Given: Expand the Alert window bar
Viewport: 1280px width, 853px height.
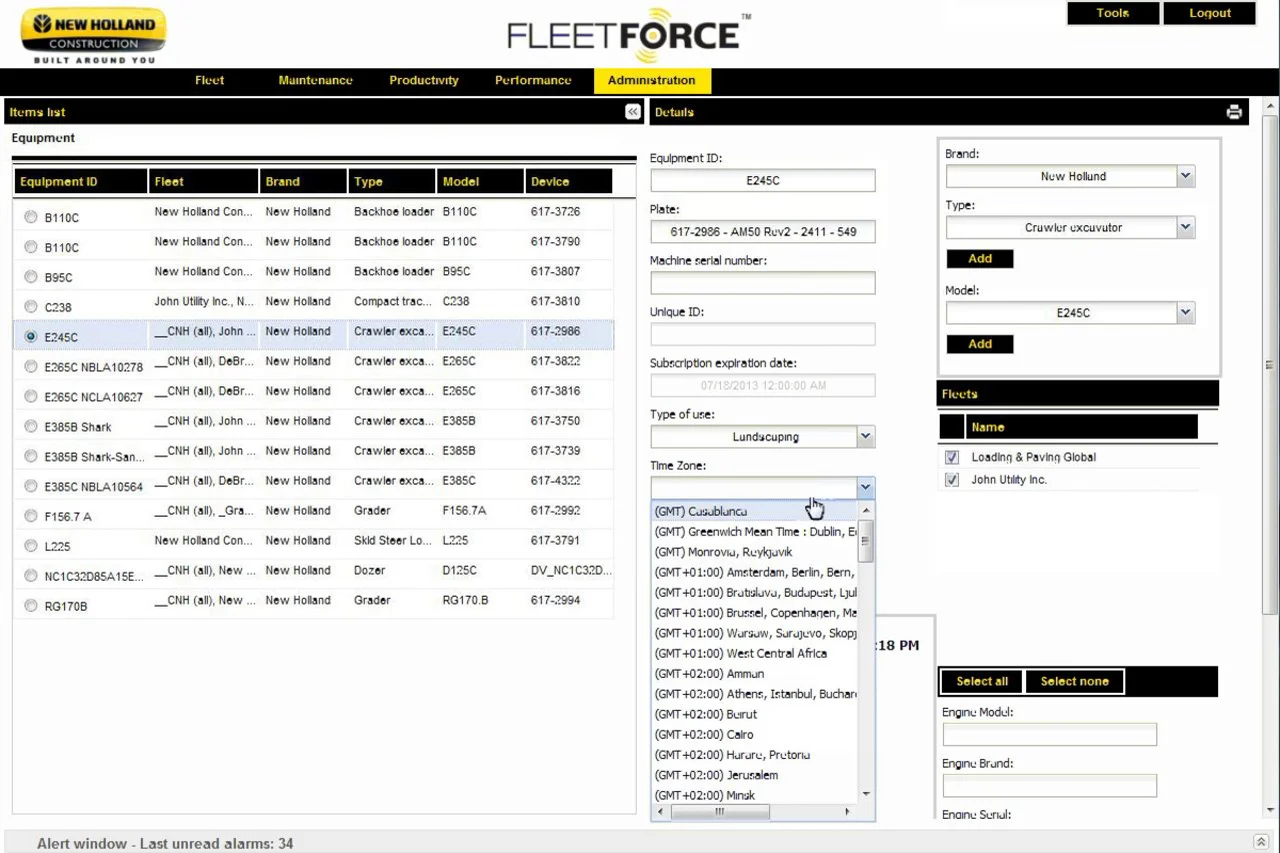Looking at the screenshot, I should click(1261, 843).
